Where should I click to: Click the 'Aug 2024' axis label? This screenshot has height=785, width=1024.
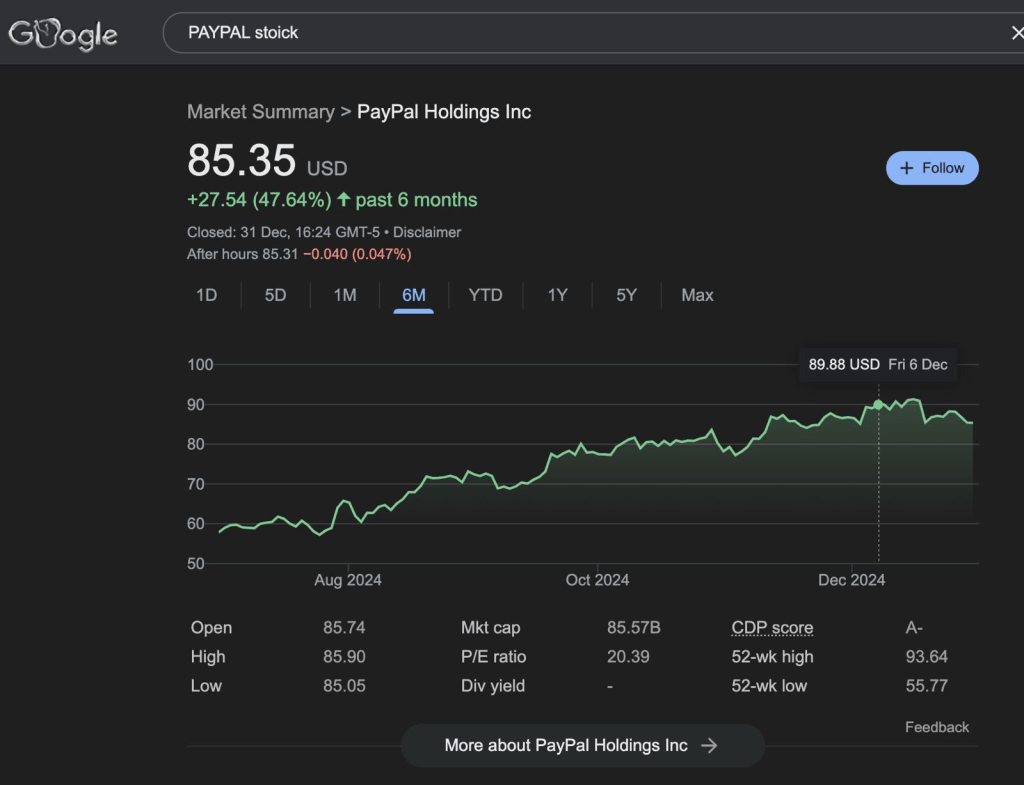[348, 580]
